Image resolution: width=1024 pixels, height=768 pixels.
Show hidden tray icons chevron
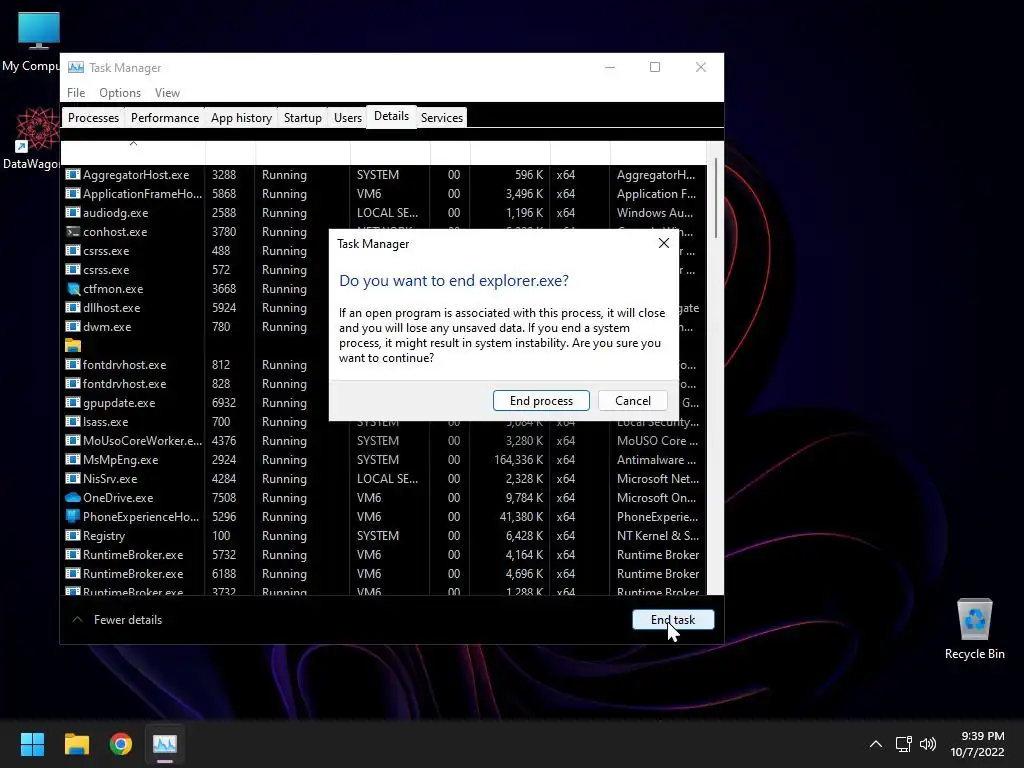click(x=876, y=744)
